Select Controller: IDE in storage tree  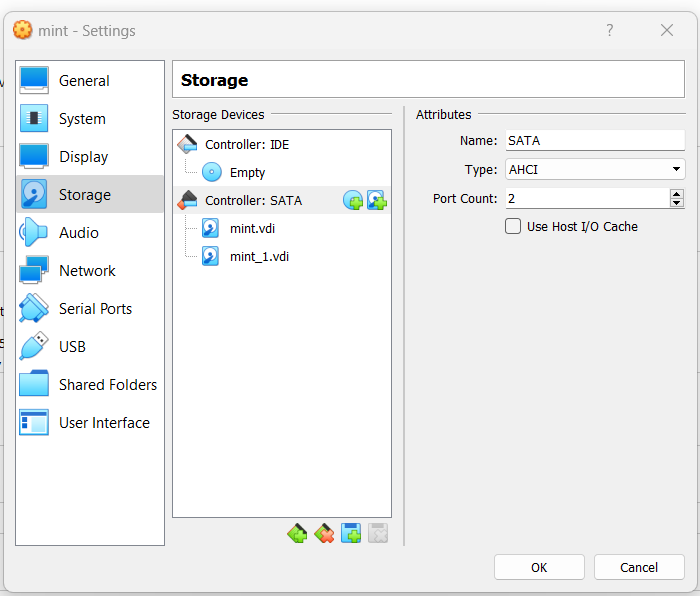pyautogui.click(x=282, y=145)
